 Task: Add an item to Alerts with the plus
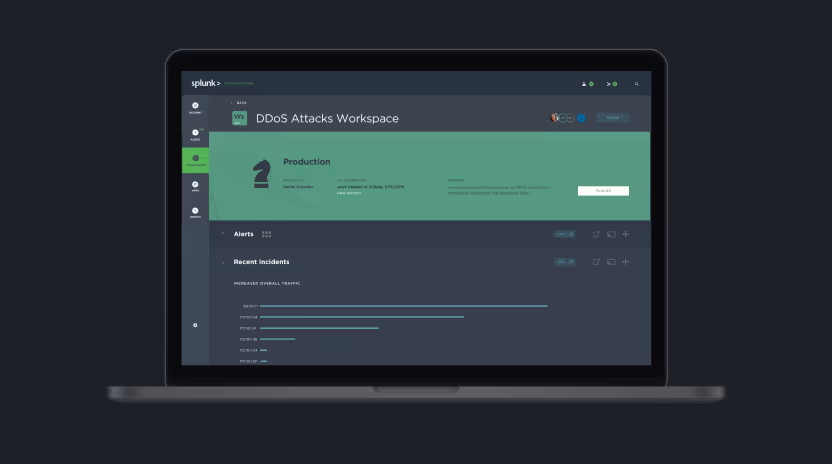[x=626, y=234]
